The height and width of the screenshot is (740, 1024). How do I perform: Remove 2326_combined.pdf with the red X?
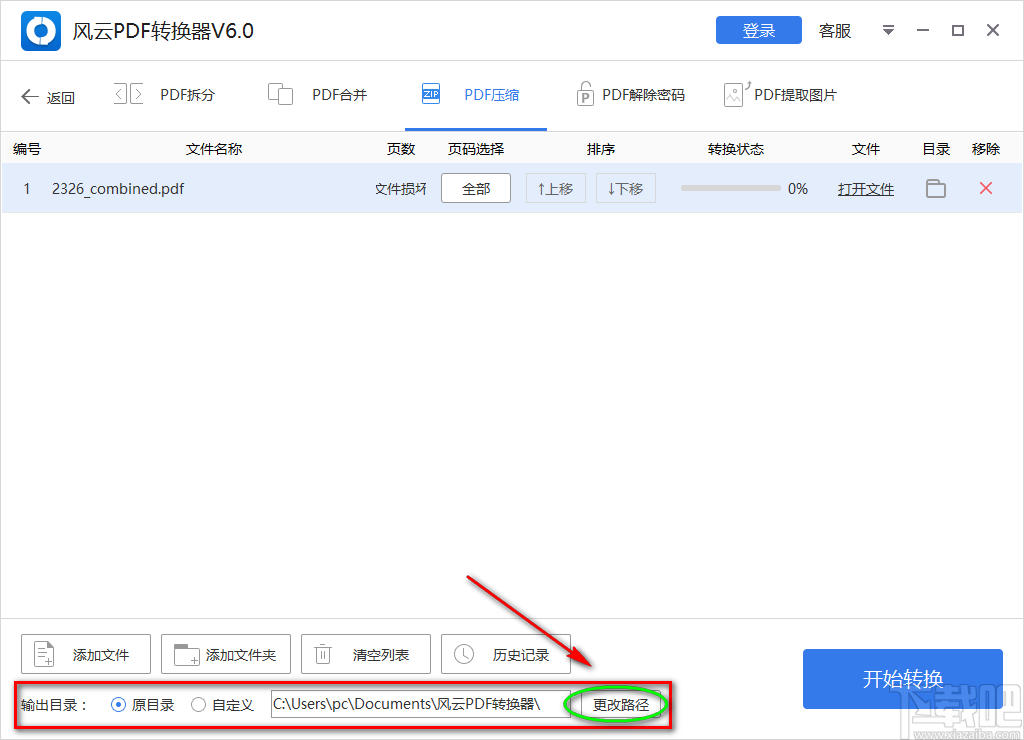pyautogui.click(x=985, y=188)
